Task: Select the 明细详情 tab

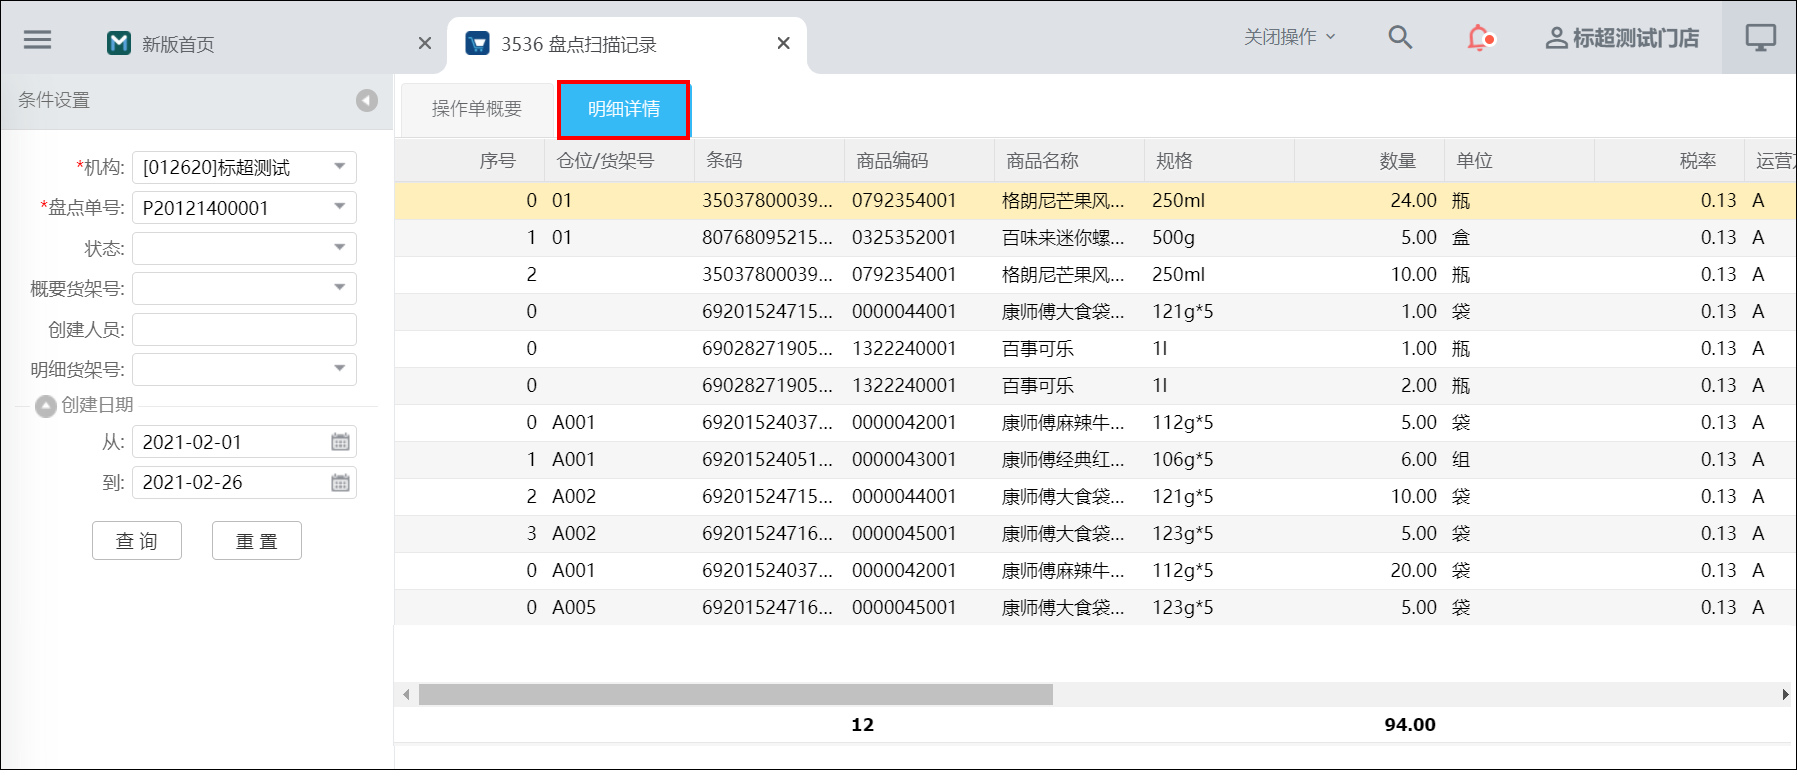Action: (624, 109)
